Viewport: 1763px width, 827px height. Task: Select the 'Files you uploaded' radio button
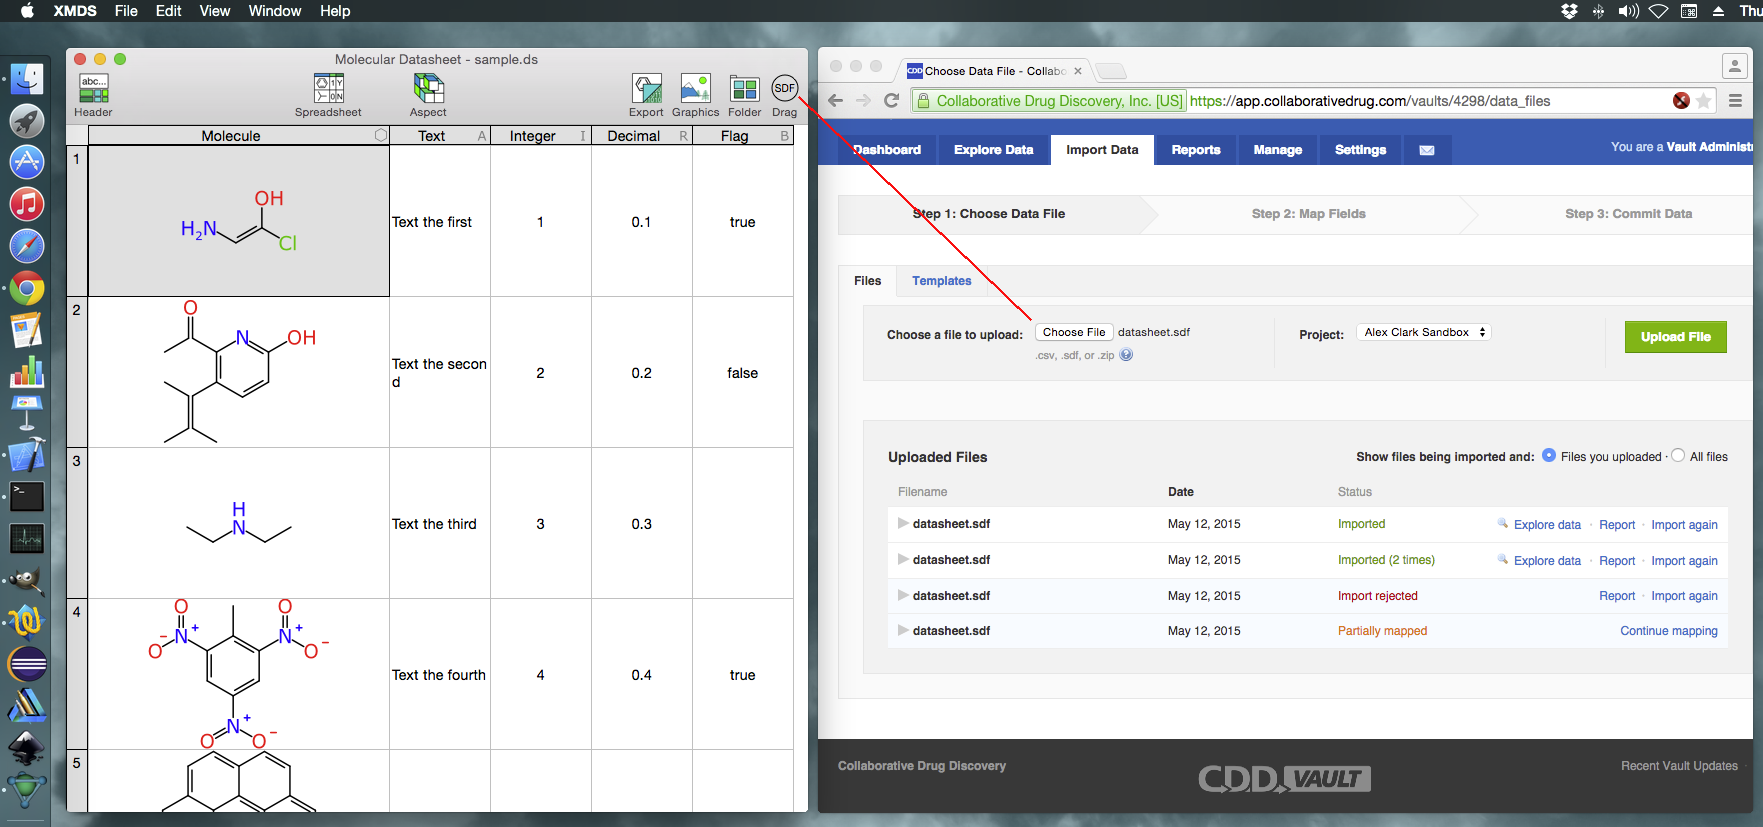point(1549,456)
